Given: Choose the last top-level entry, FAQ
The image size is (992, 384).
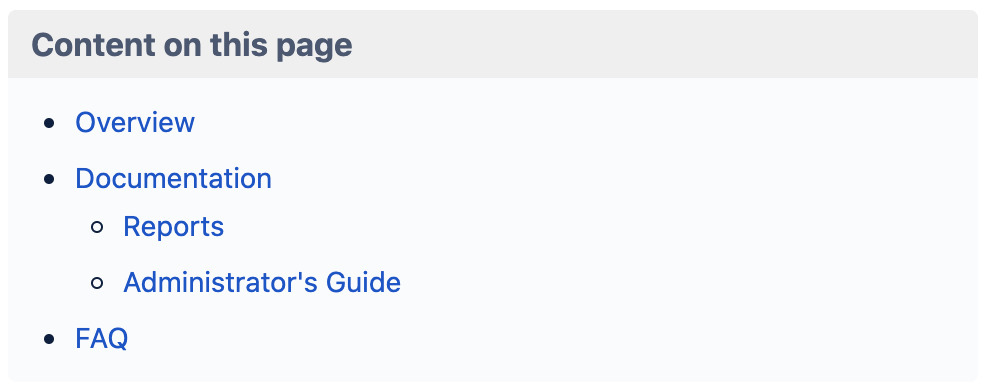Looking at the screenshot, I should 102,338.
